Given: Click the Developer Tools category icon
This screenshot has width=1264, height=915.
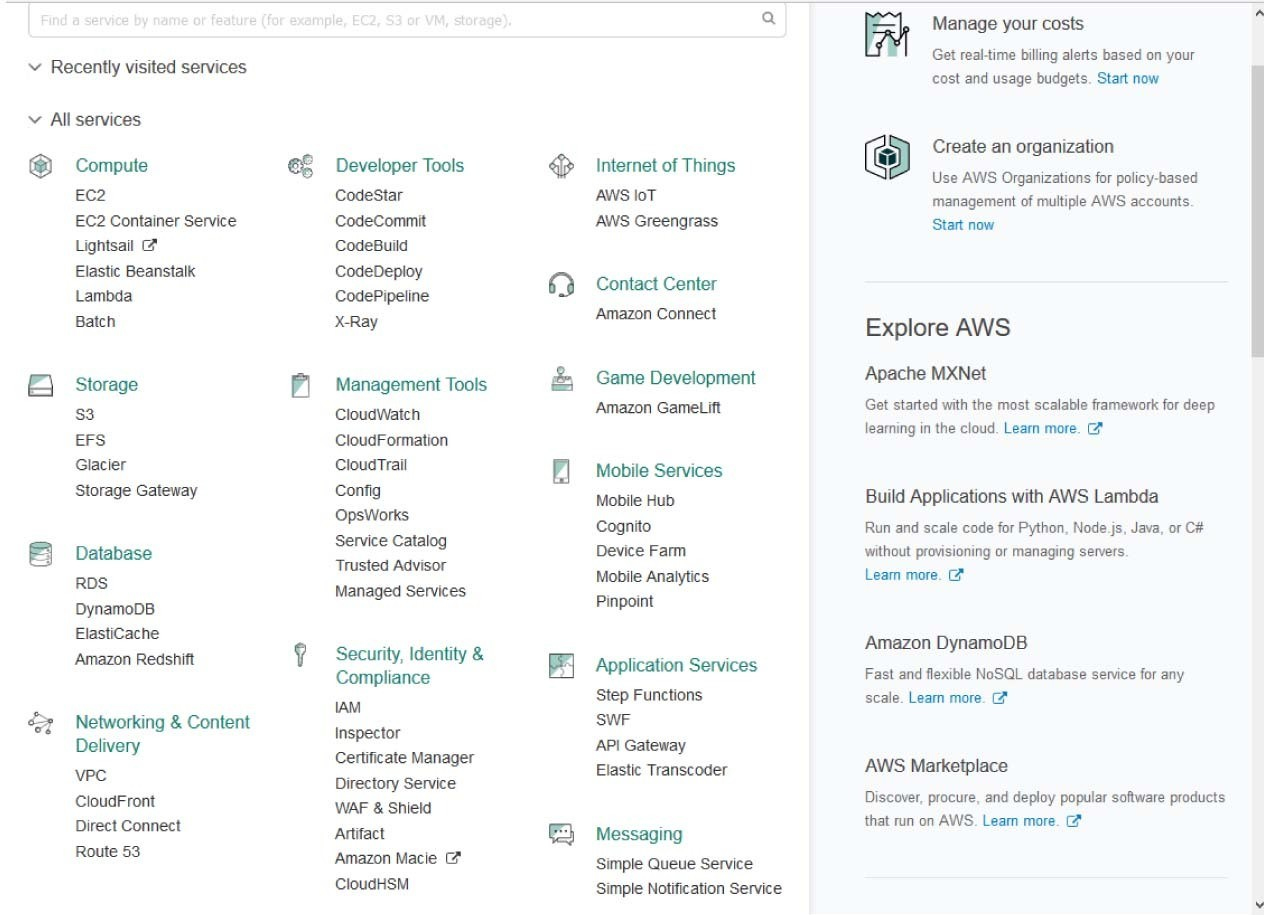Looking at the screenshot, I should 300,166.
